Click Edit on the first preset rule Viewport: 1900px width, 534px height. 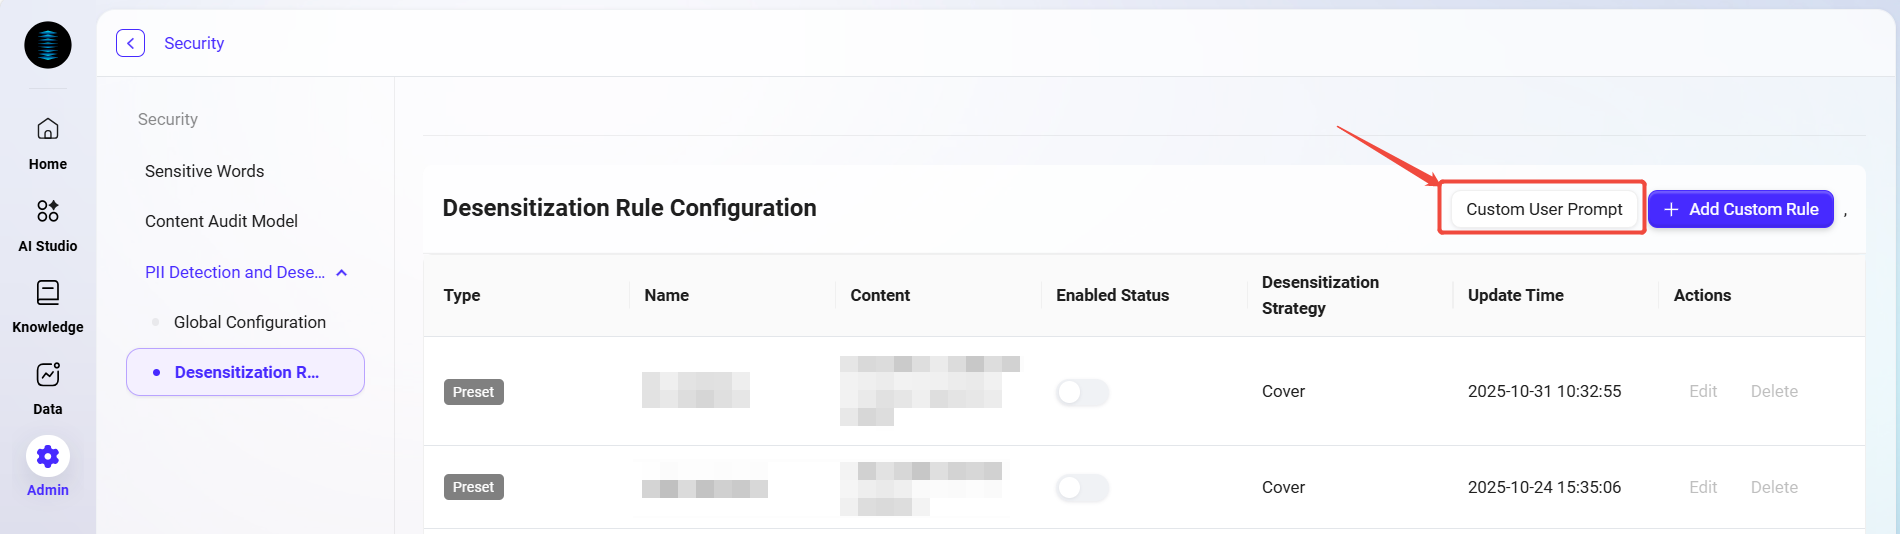(x=1703, y=392)
